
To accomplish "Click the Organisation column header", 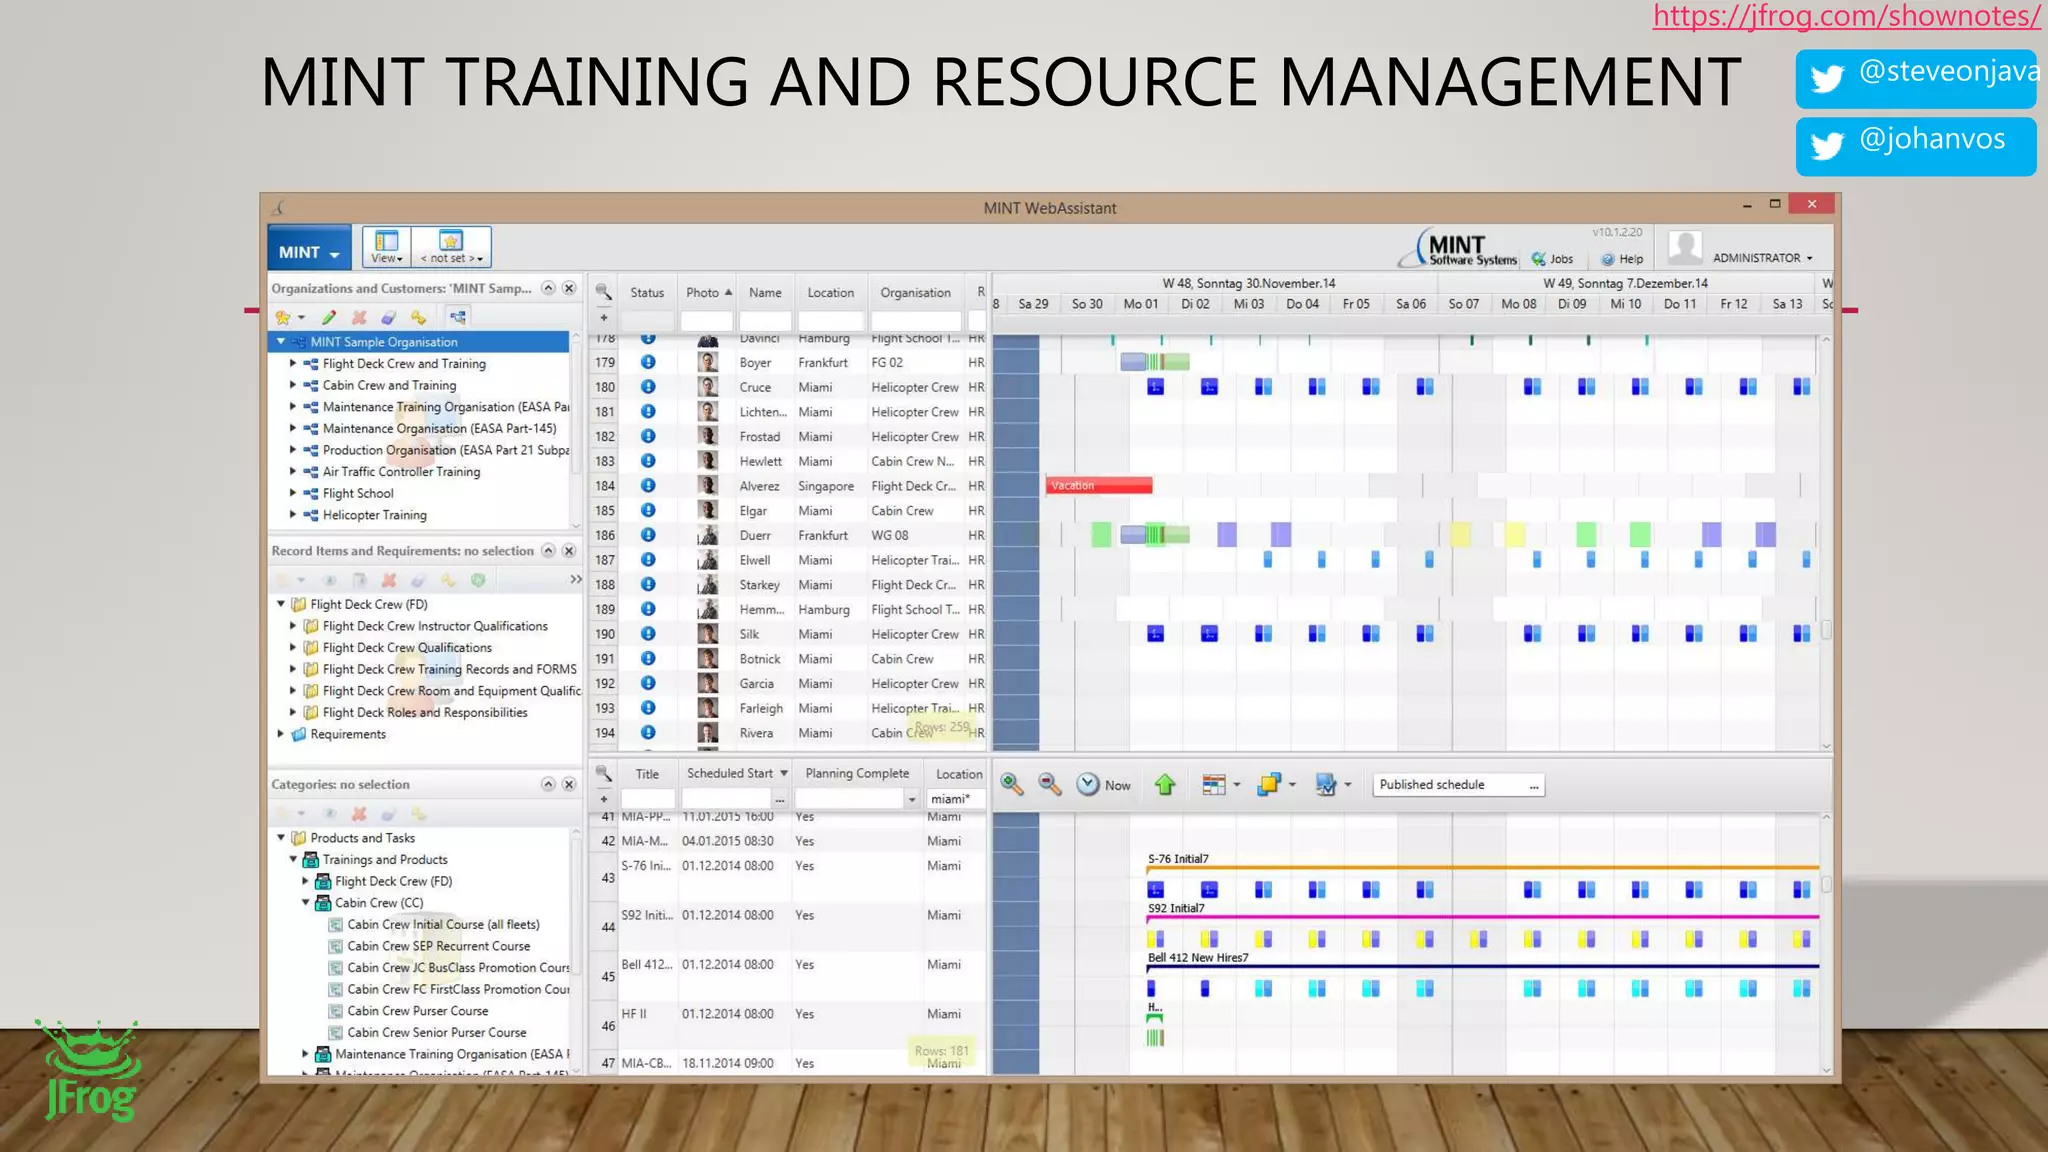I will pyautogui.click(x=915, y=293).
